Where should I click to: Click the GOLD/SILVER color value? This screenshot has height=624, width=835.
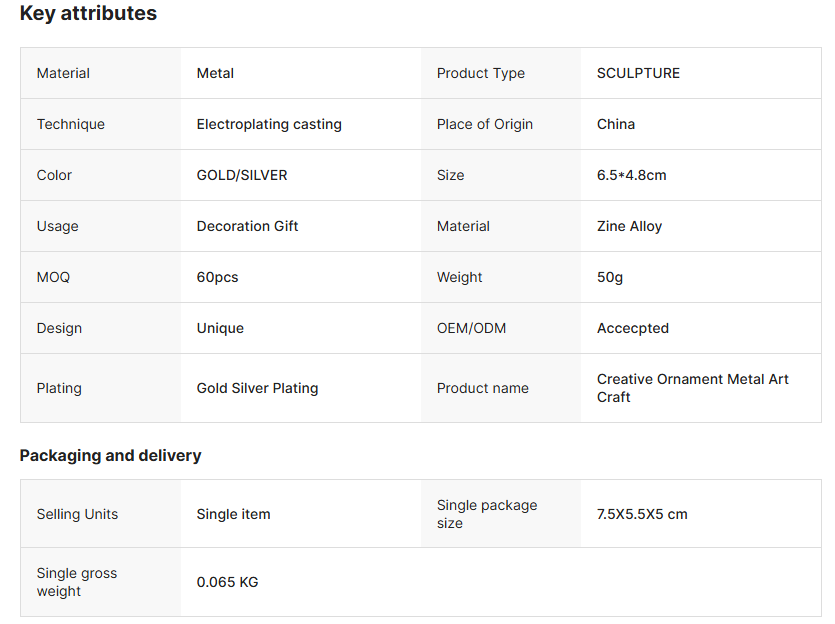(x=242, y=175)
